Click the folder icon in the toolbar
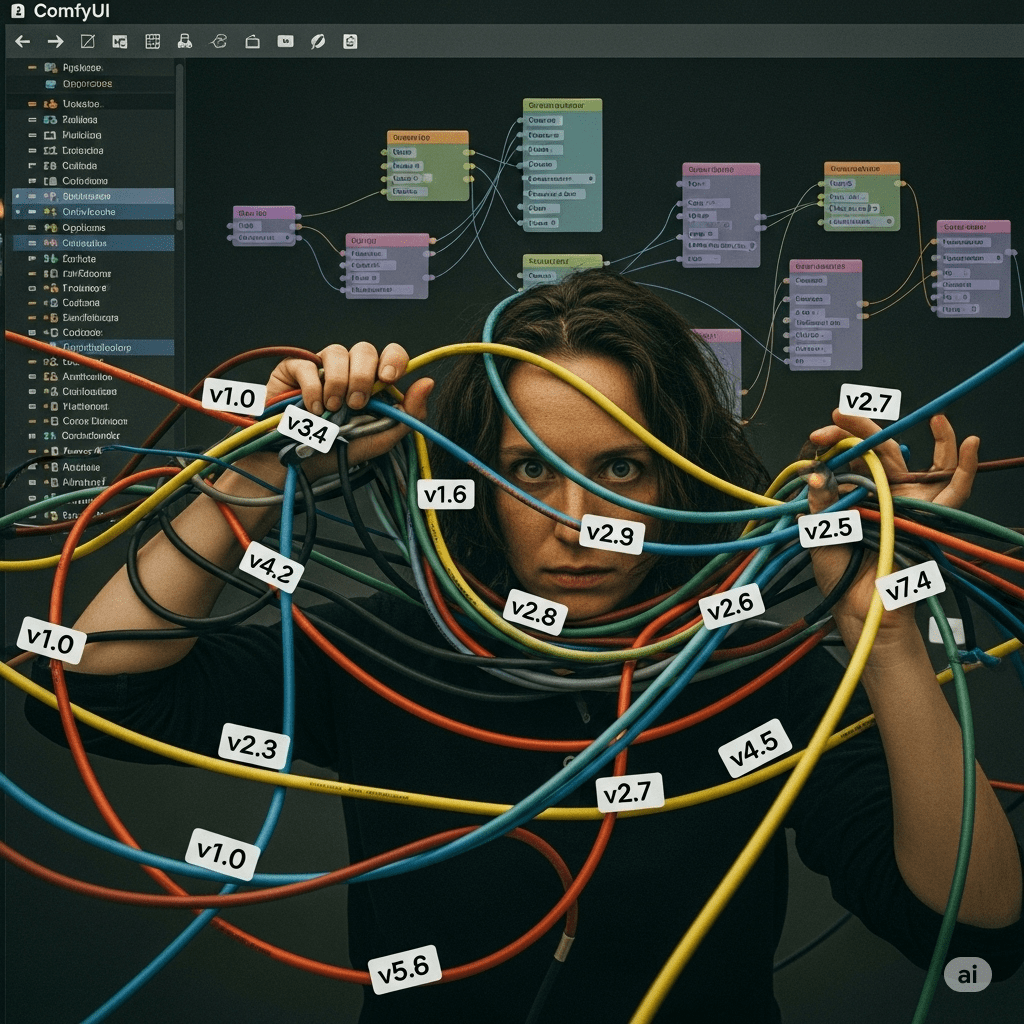The width and height of the screenshot is (1024, 1024). (252, 41)
